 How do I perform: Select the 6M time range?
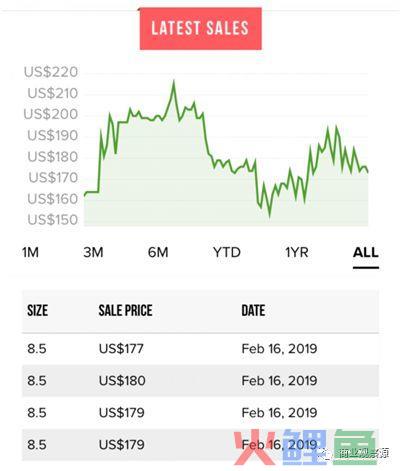tap(158, 252)
